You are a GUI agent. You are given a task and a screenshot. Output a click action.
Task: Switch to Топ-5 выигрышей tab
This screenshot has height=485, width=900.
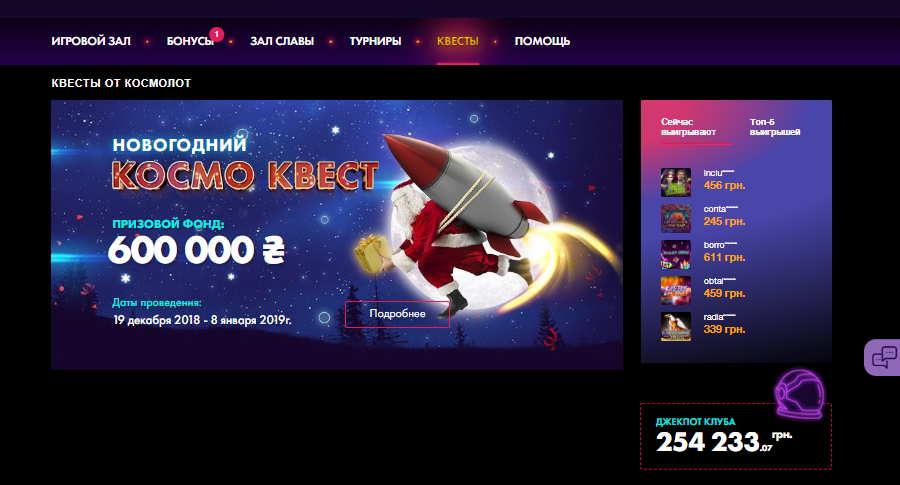pos(775,127)
